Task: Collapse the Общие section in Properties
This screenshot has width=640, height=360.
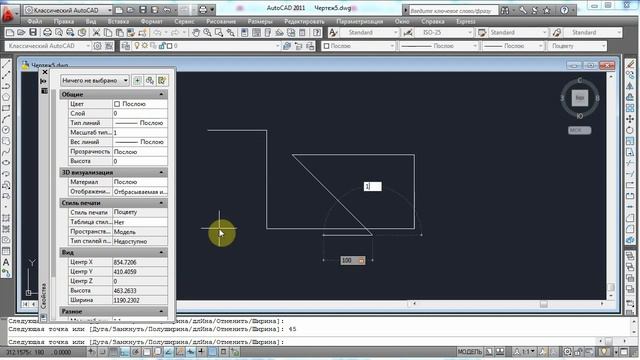Action: [161, 94]
